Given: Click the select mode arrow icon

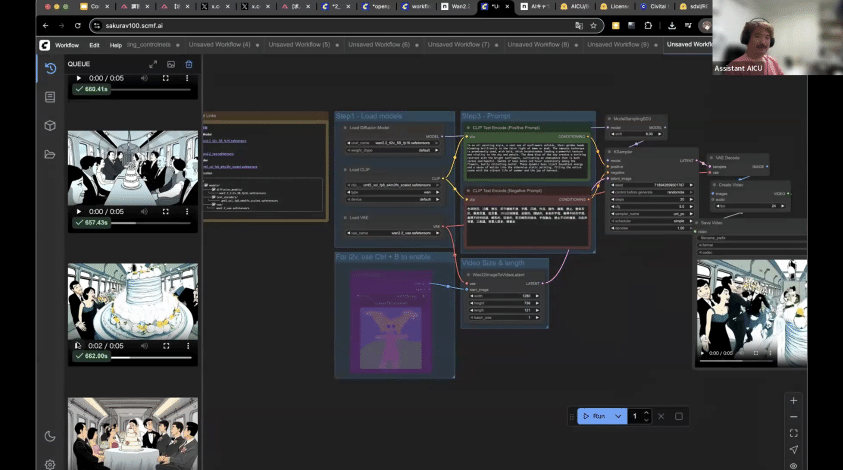Looking at the screenshot, I should (x=794, y=450).
